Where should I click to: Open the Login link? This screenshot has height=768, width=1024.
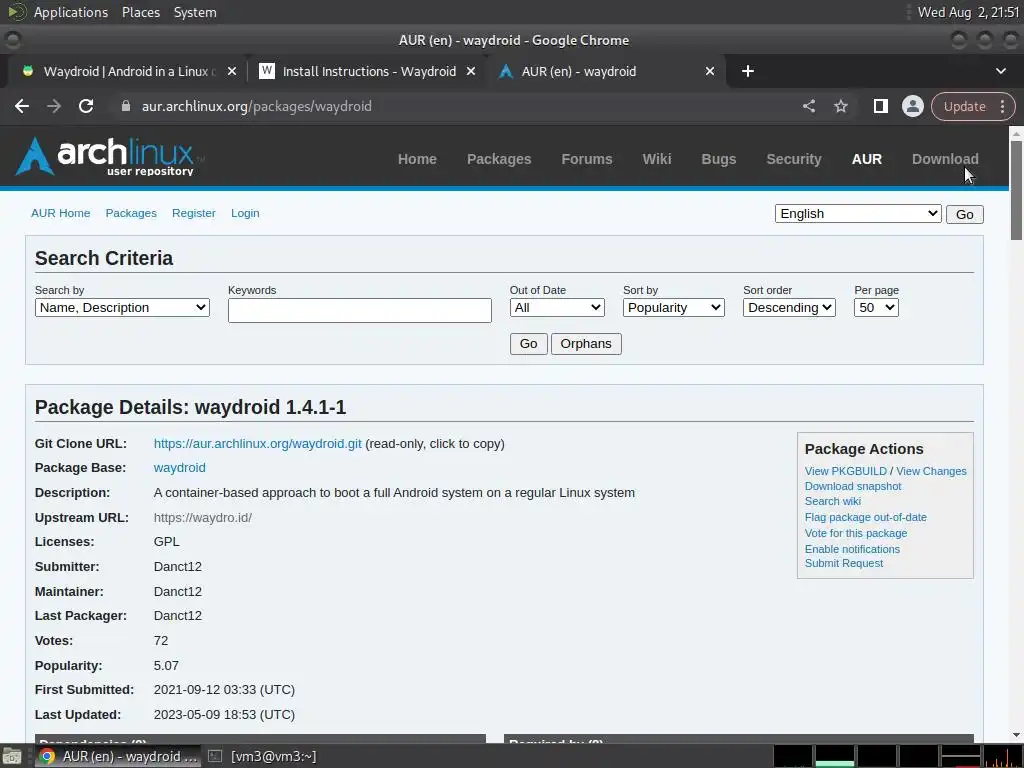pos(245,213)
